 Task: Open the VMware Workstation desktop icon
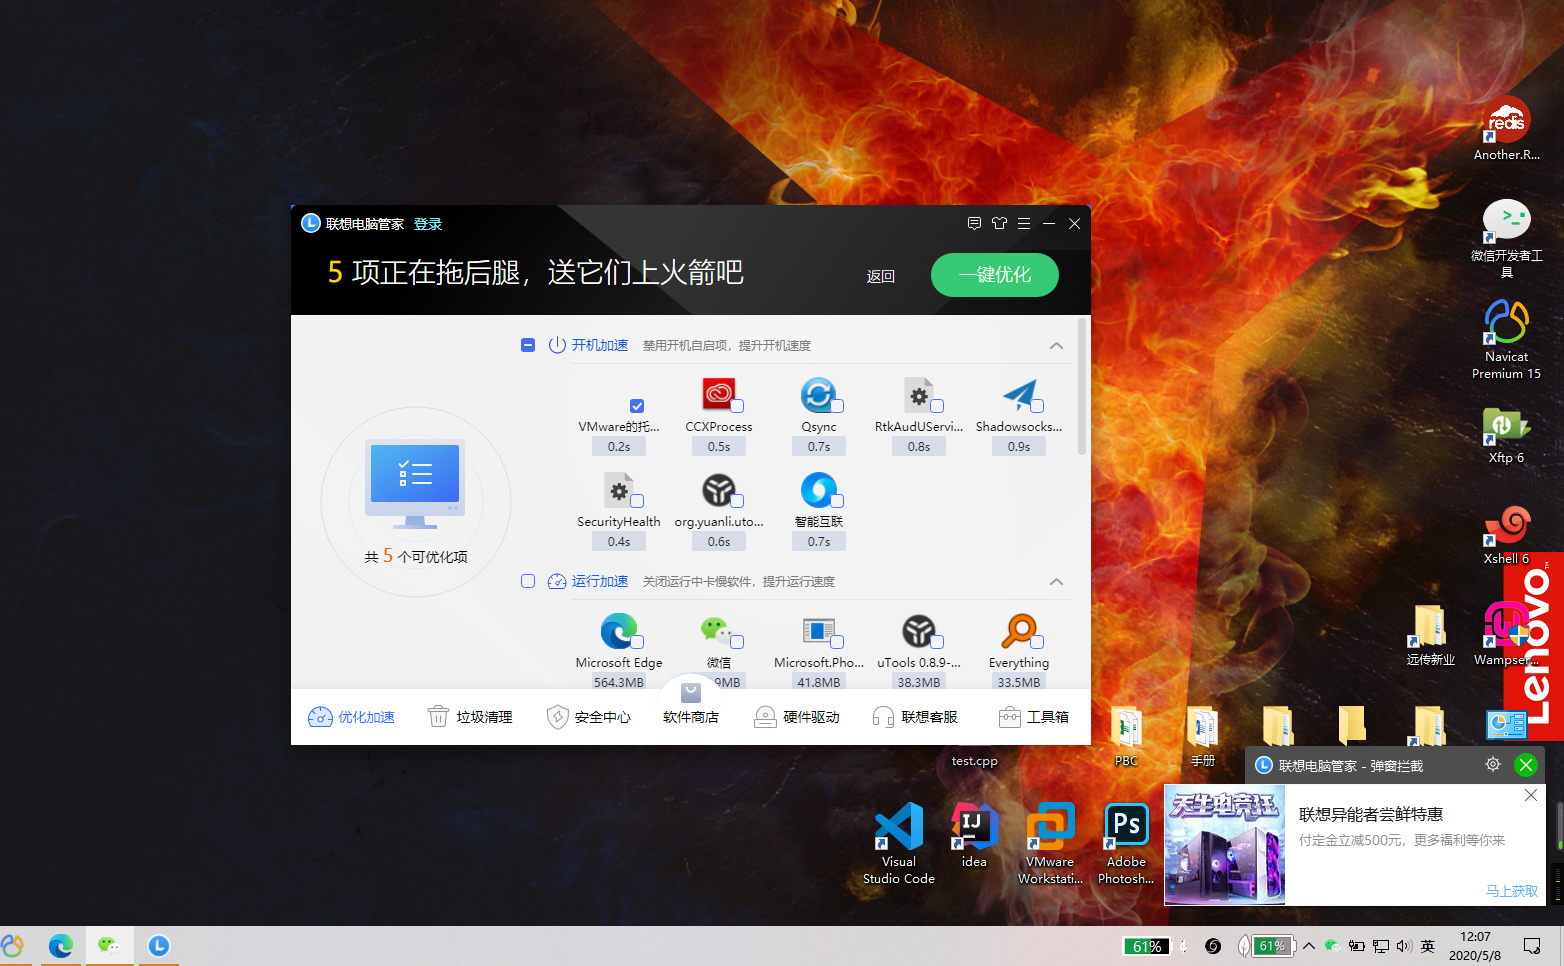(1050, 844)
